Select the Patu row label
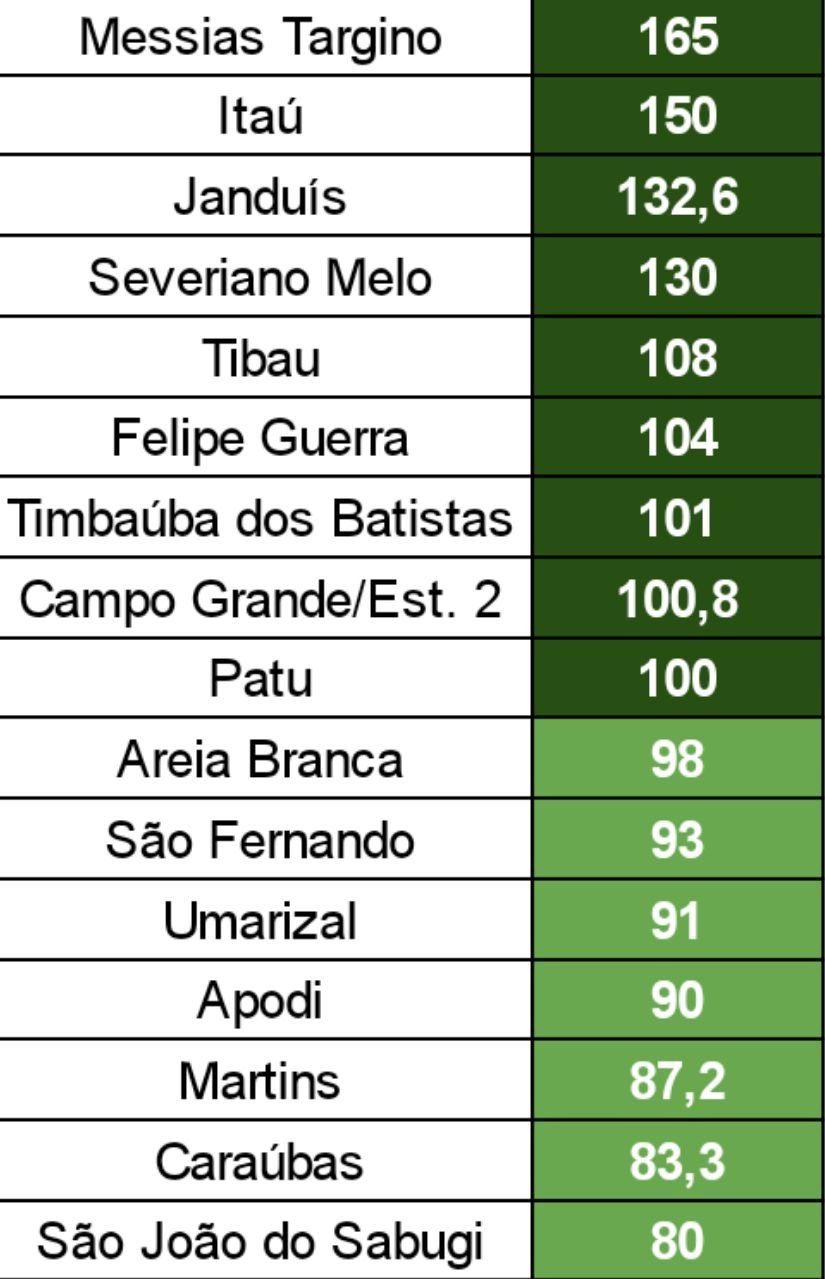The height and width of the screenshot is (1279, 825). coord(260,677)
